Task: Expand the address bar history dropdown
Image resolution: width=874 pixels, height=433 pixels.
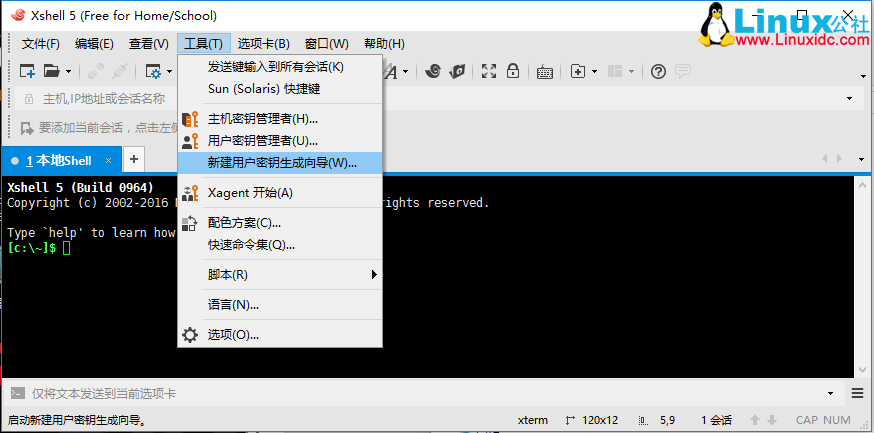Action: pos(849,99)
